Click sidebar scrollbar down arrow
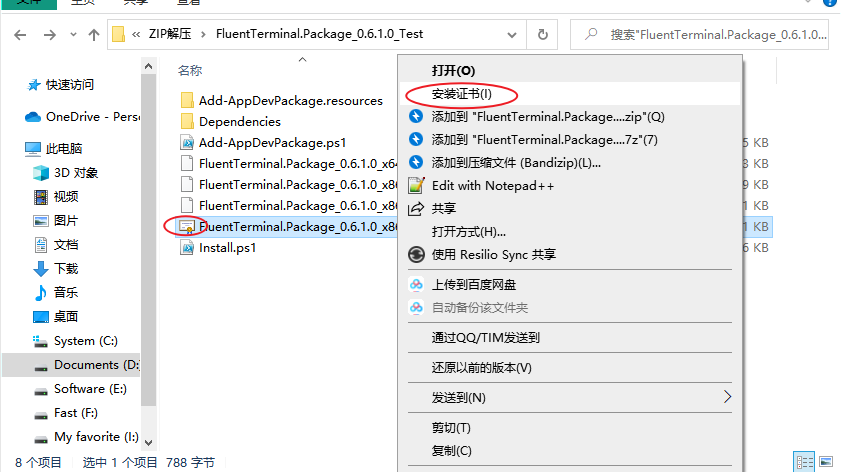 point(149,442)
